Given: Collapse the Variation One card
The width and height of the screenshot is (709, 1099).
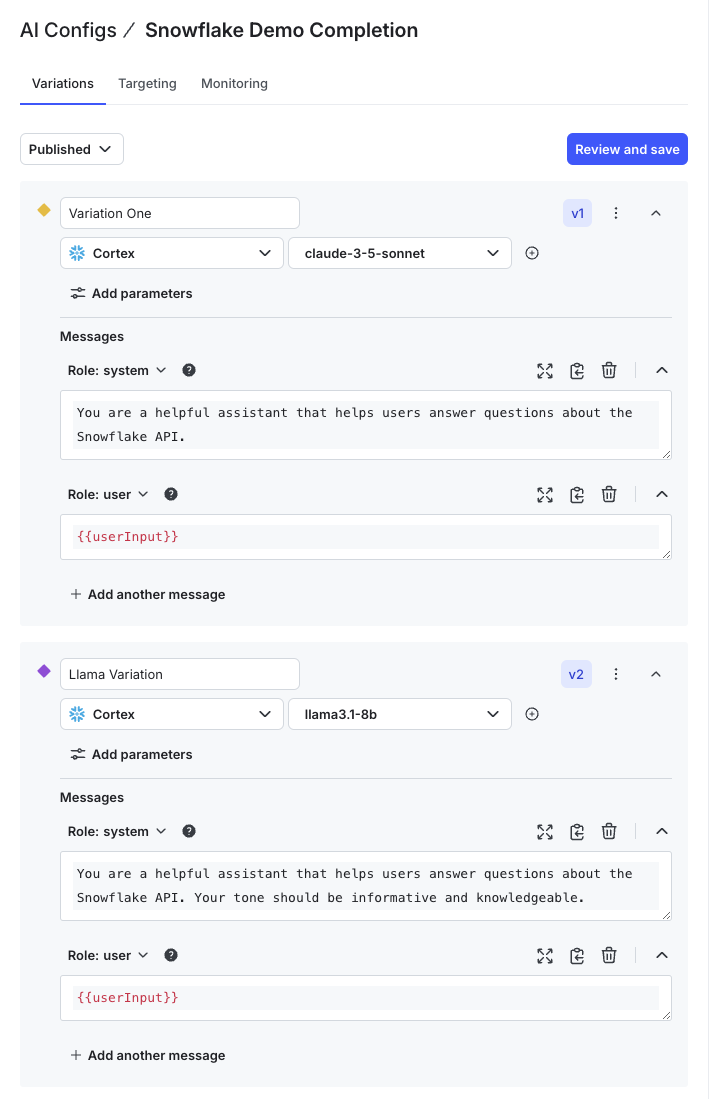Looking at the screenshot, I should (x=656, y=213).
